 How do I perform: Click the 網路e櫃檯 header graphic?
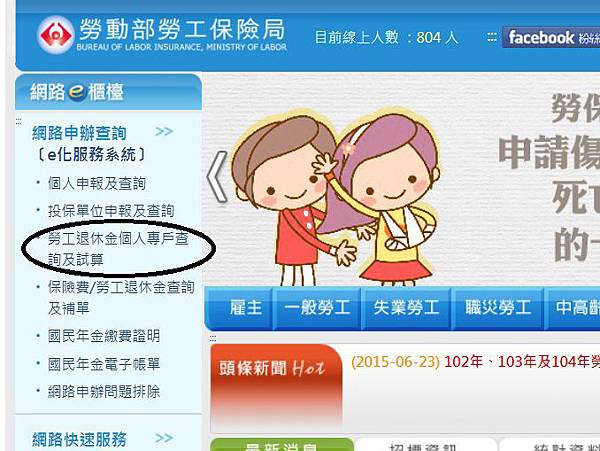click(x=108, y=92)
